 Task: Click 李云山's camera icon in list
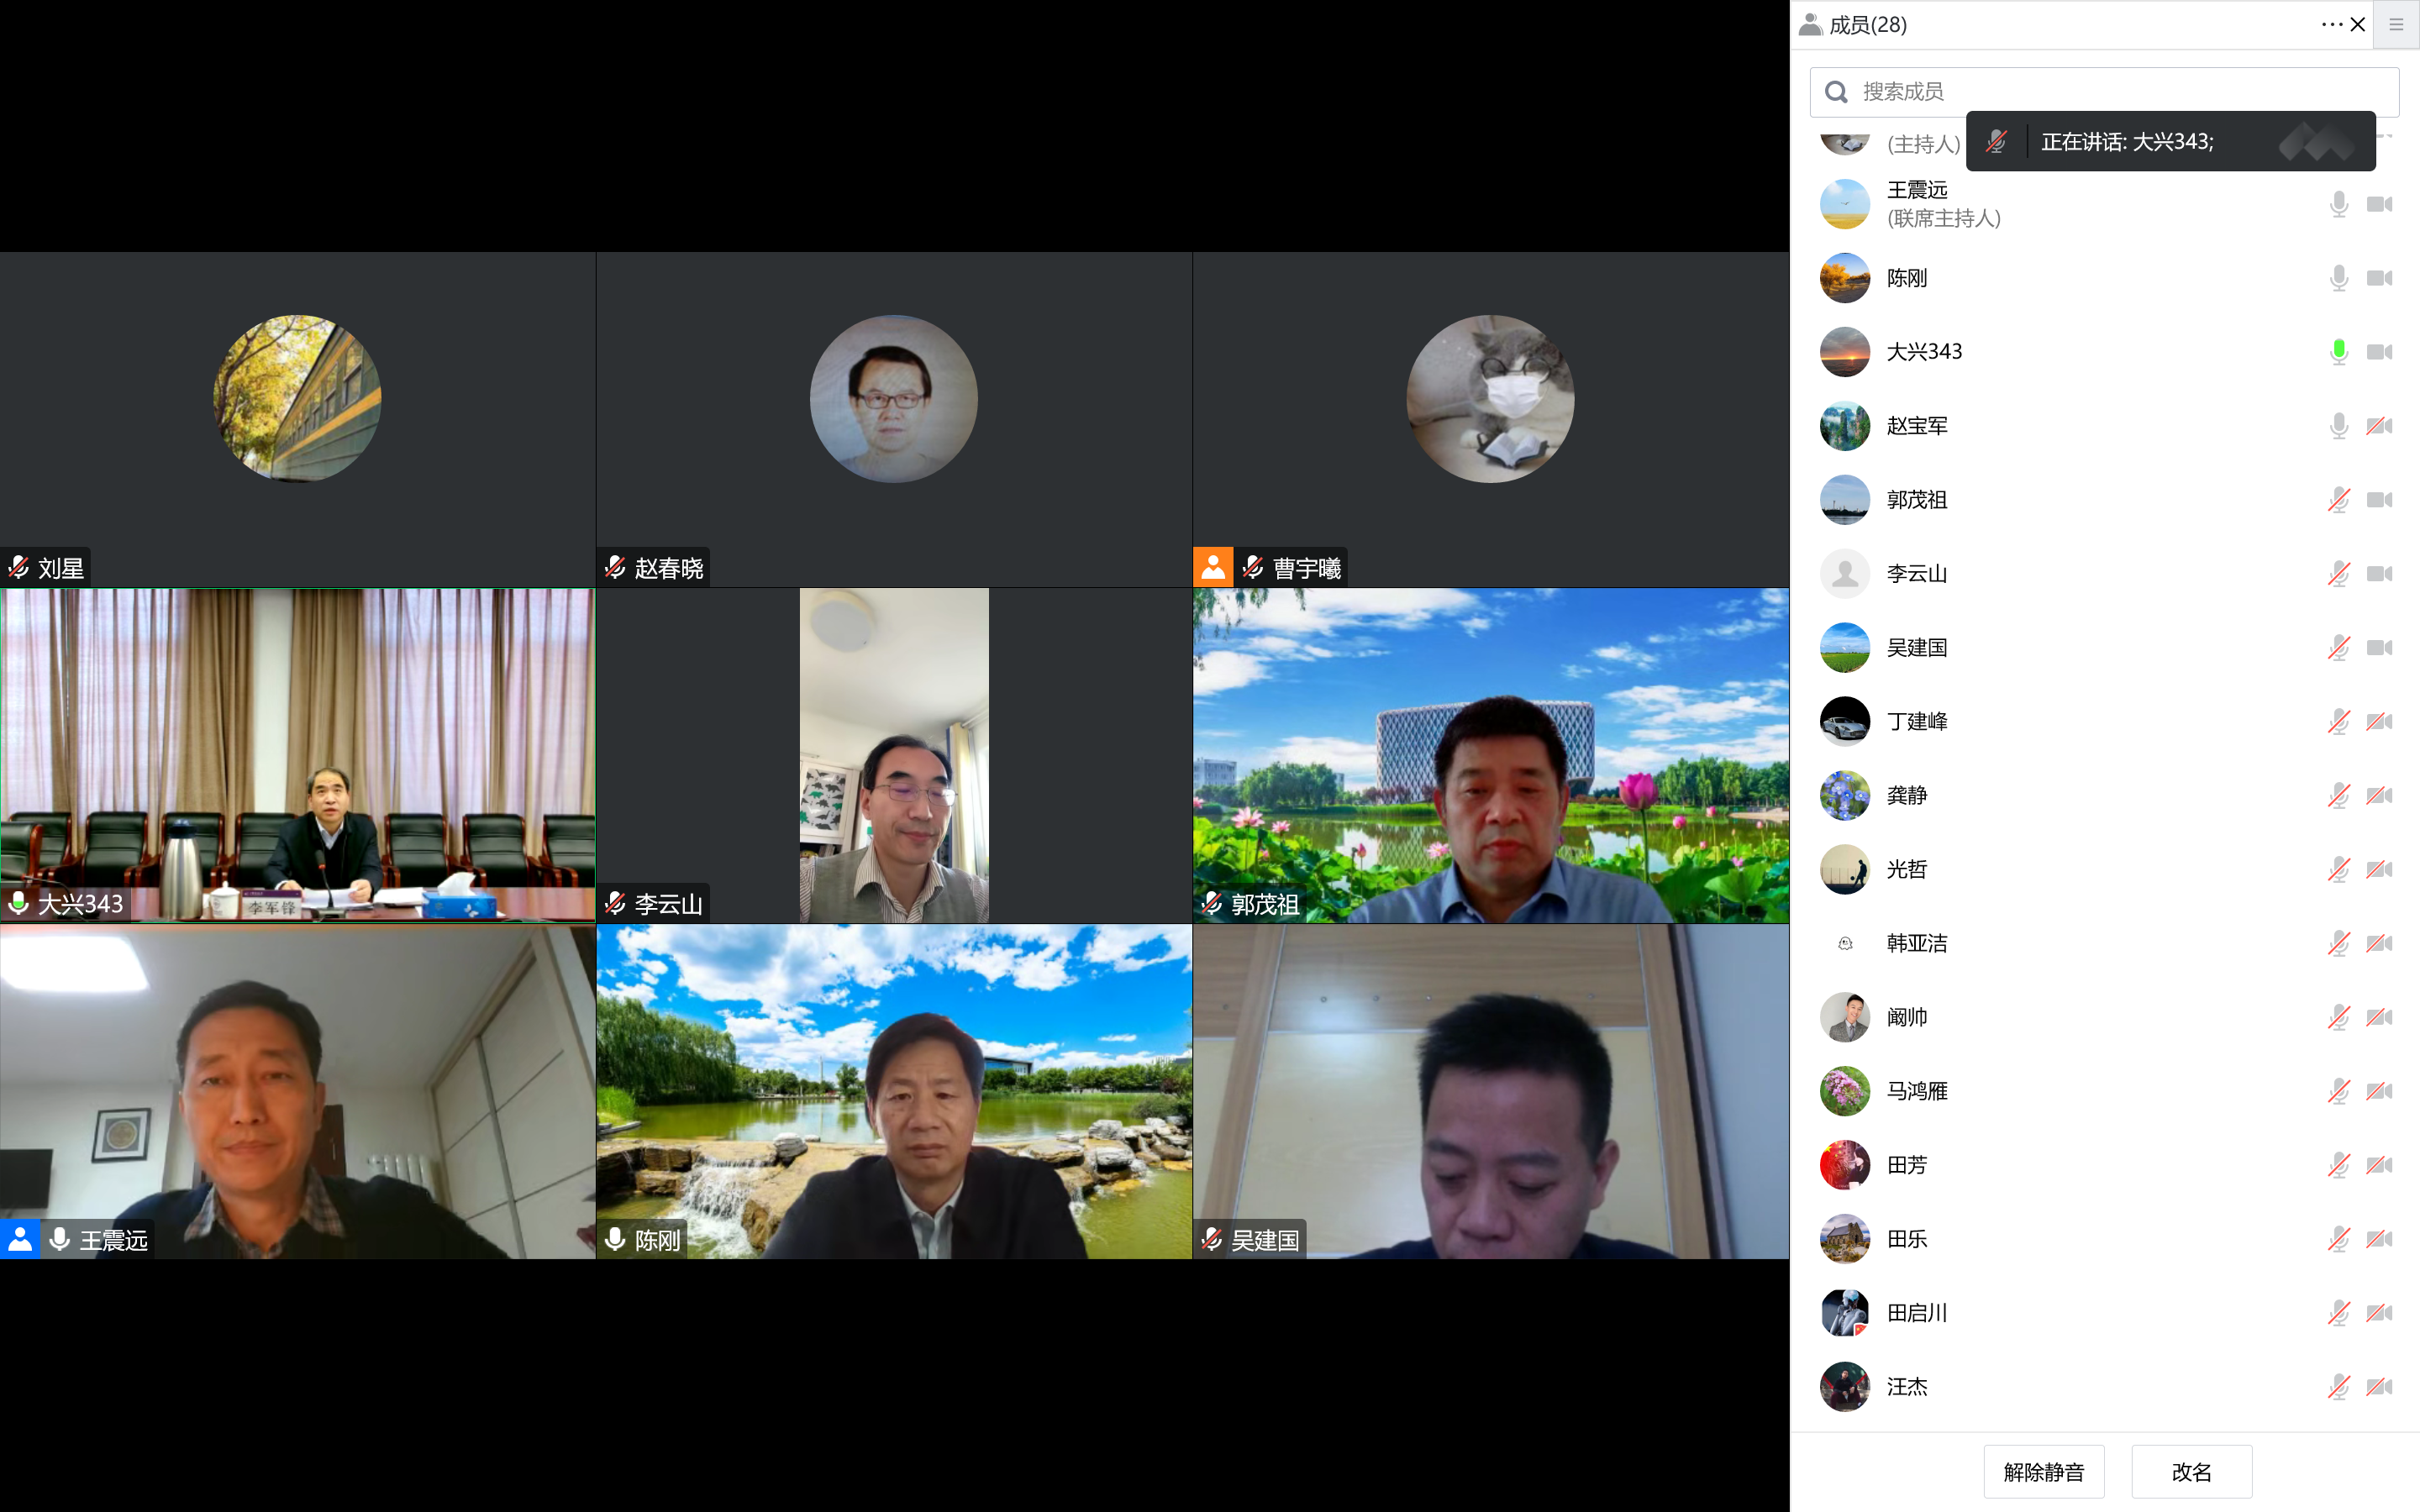pos(2379,574)
